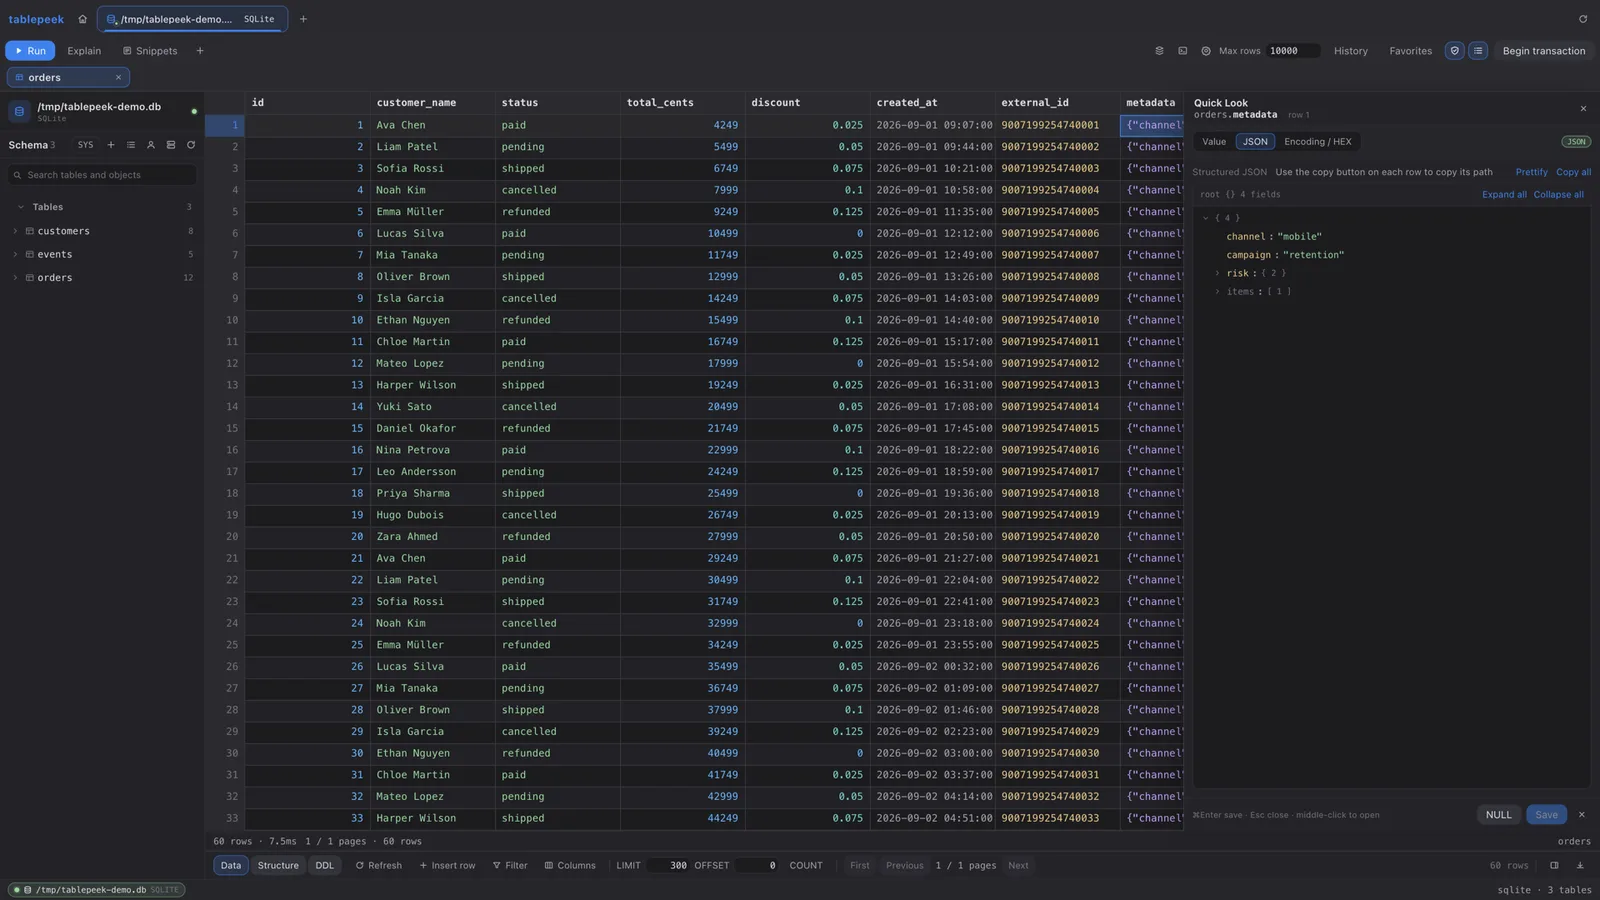Collapse the Tables group

click(x=21, y=207)
